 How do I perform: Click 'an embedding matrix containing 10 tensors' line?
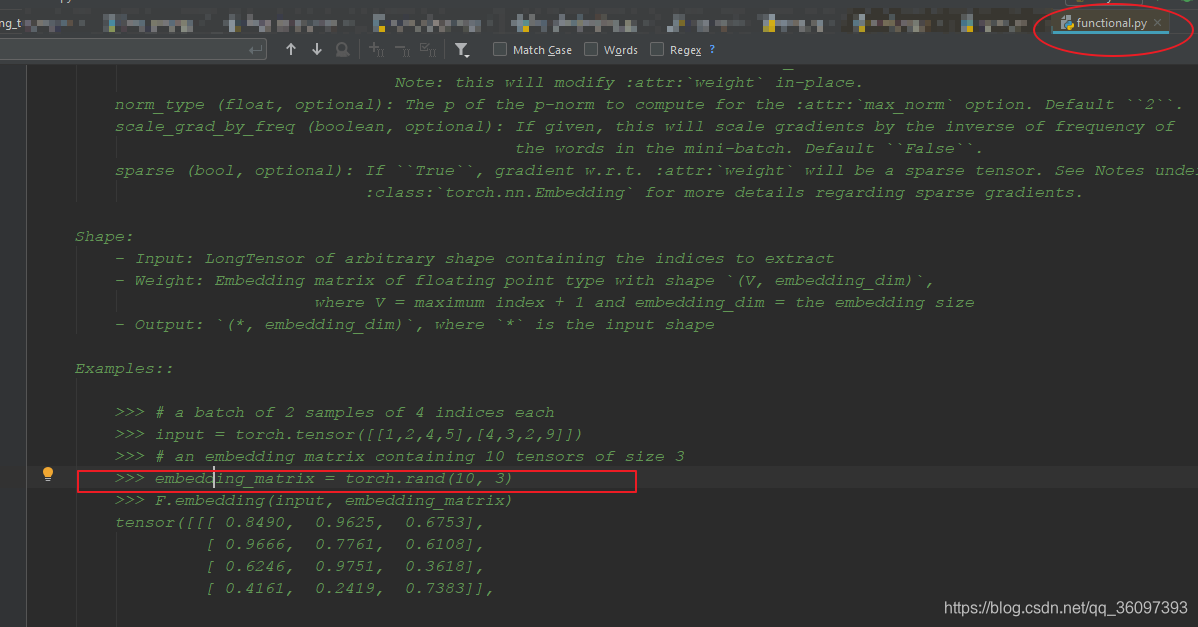400,456
